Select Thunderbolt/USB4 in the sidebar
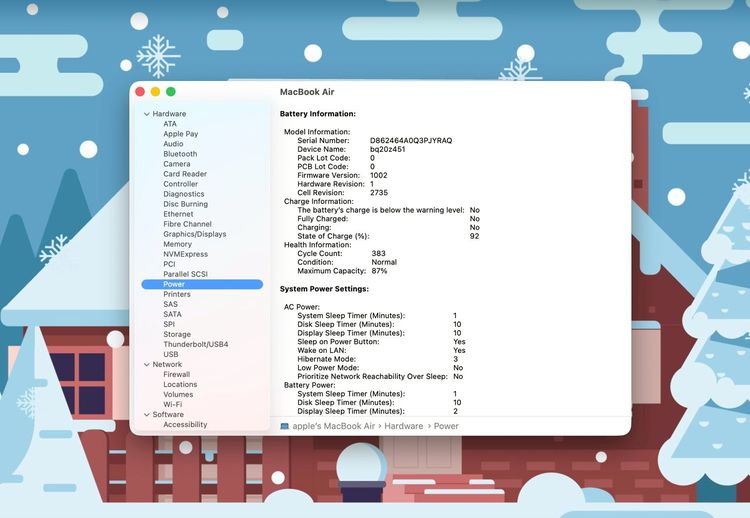This screenshot has width=750, height=518. pyautogui.click(x=196, y=345)
